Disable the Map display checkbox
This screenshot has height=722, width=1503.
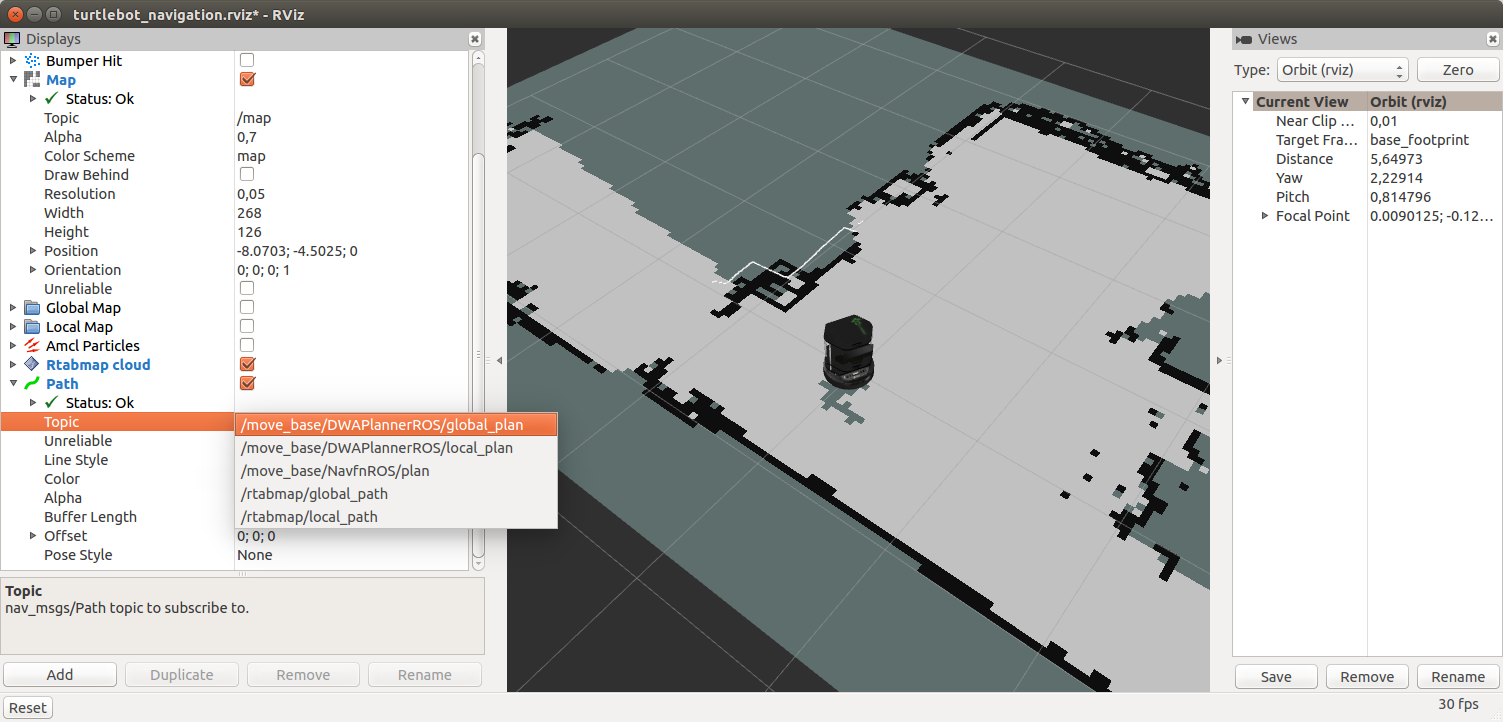[x=247, y=80]
